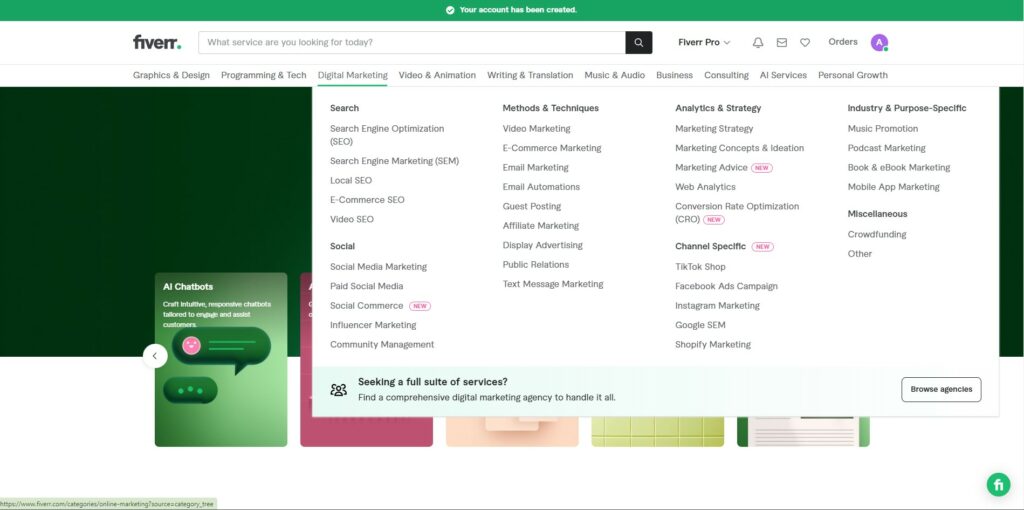Screen dimensions: 1024x510
Task: Open Digital Marketing category
Action: coord(353,75)
